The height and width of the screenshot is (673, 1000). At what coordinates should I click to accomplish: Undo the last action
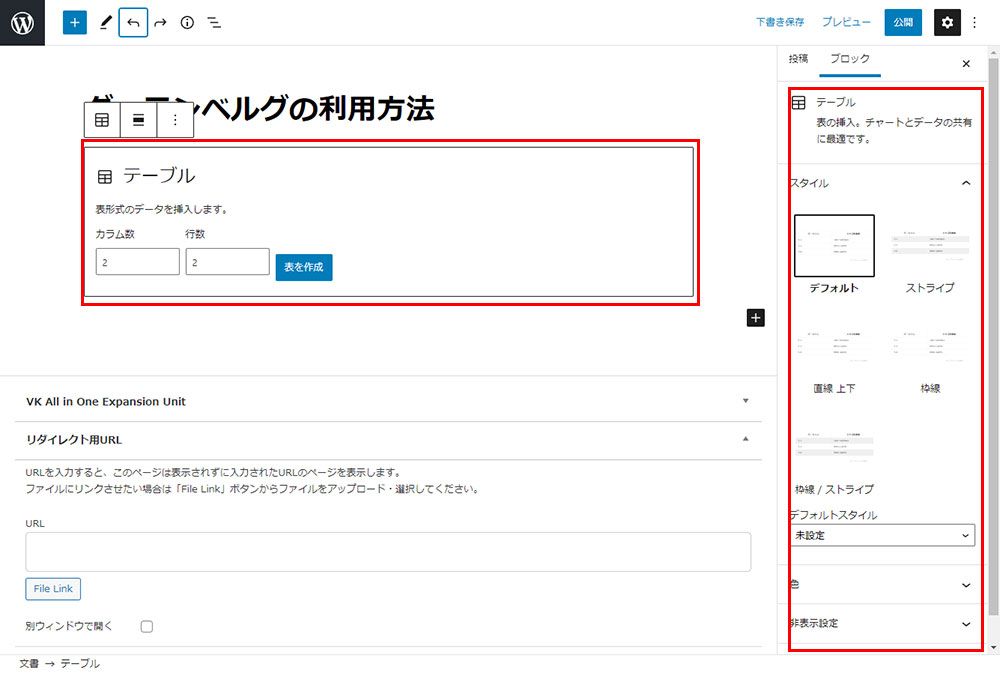(133, 22)
